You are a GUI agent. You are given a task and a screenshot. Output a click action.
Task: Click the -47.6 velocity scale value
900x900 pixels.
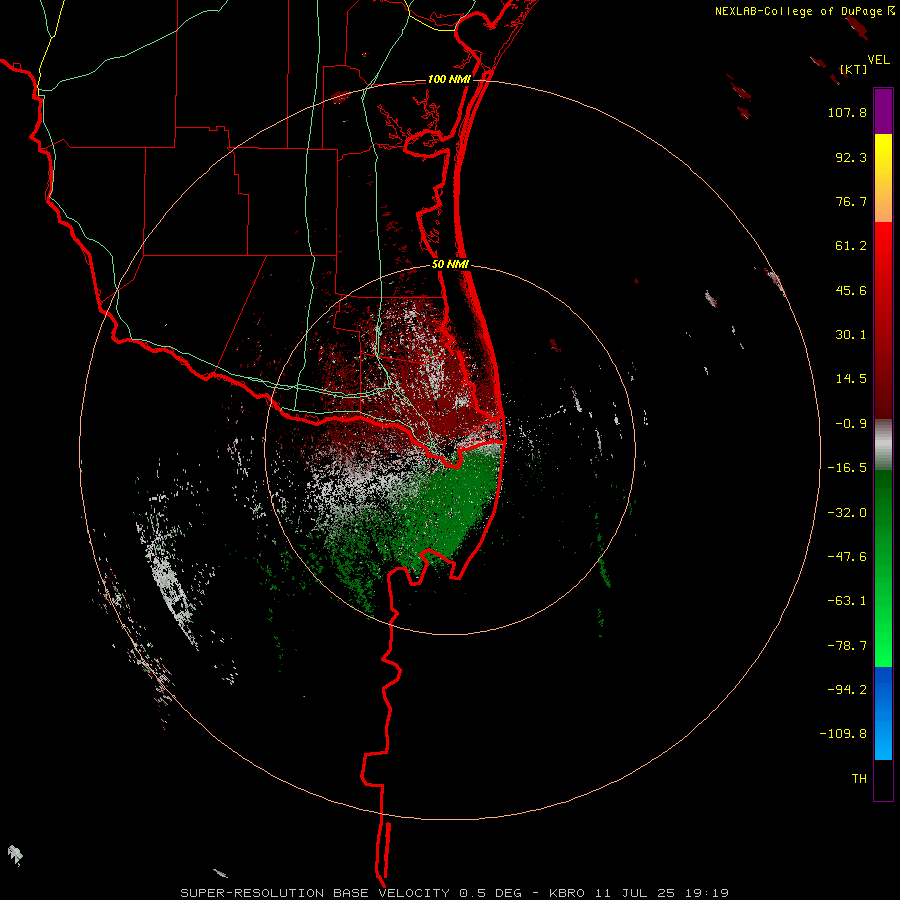[847, 557]
